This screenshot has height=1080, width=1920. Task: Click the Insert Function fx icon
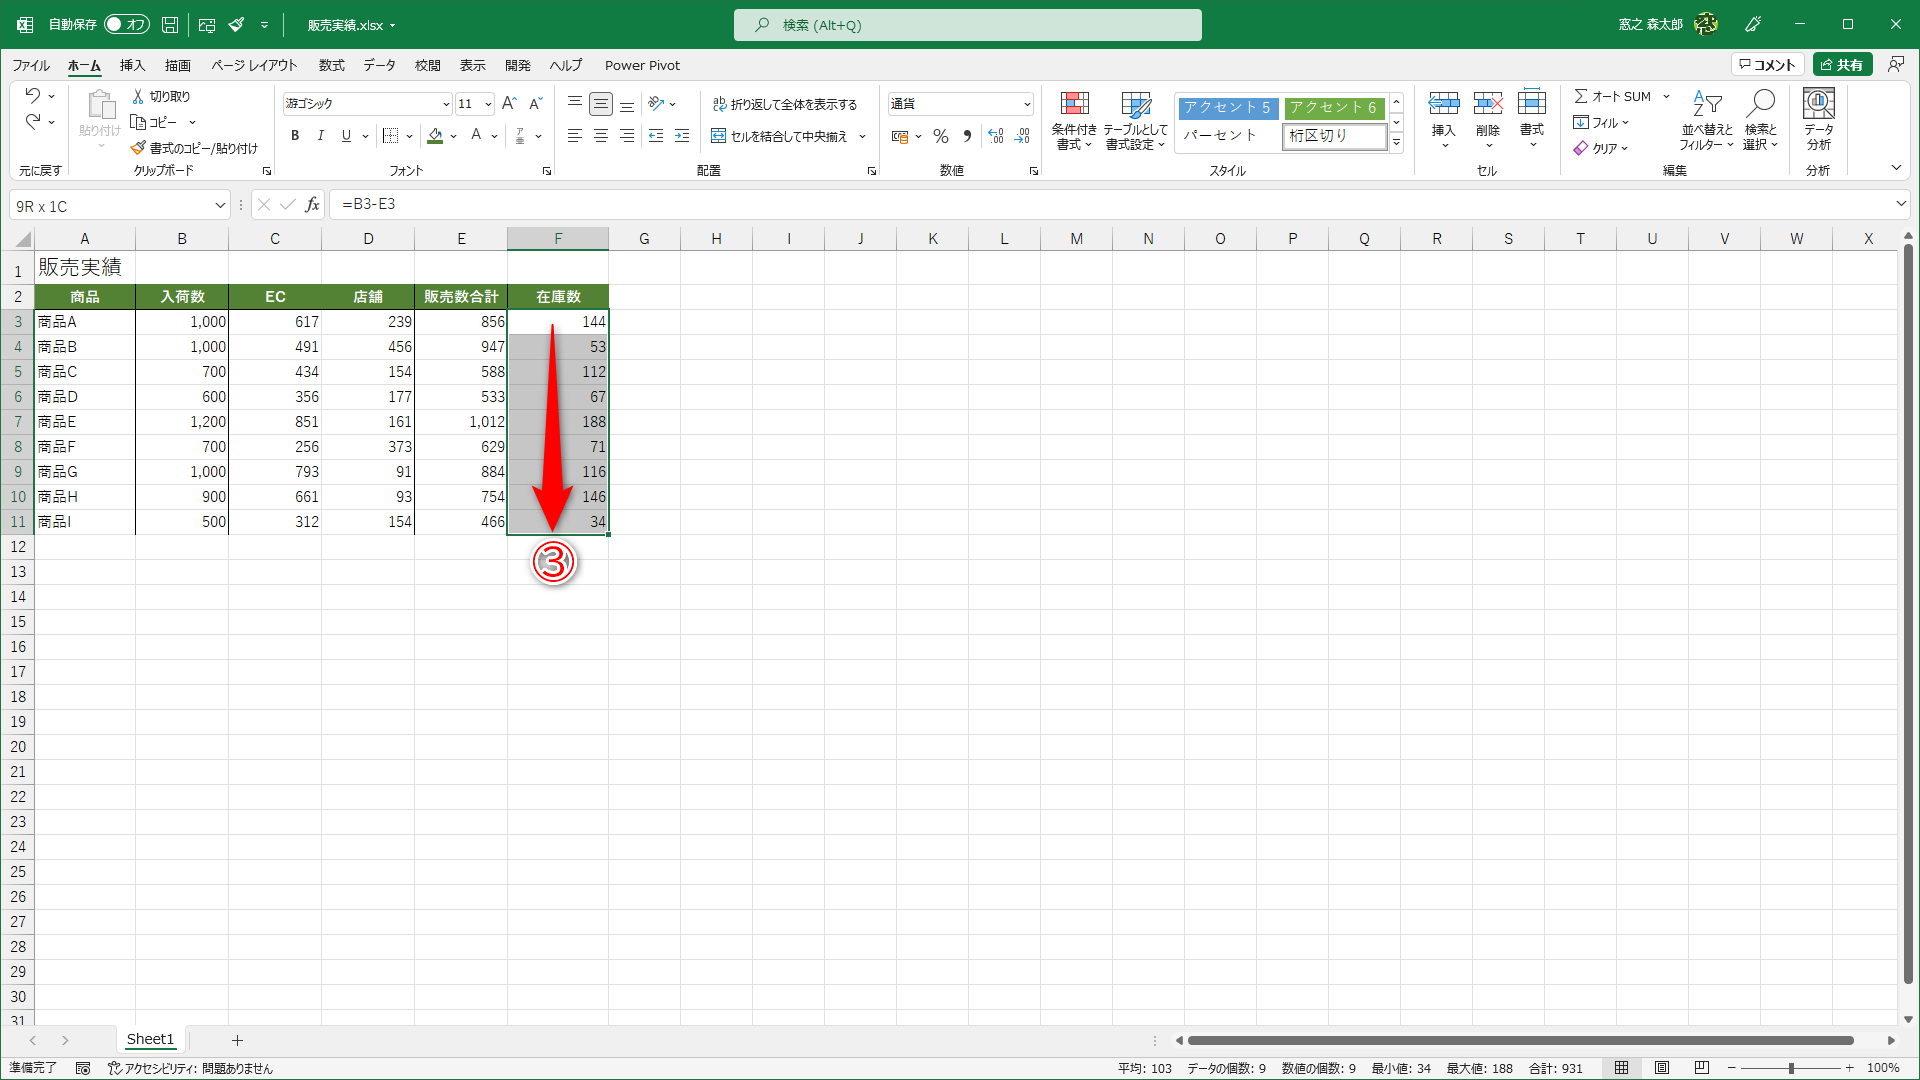pyautogui.click(x=312, y=205)
